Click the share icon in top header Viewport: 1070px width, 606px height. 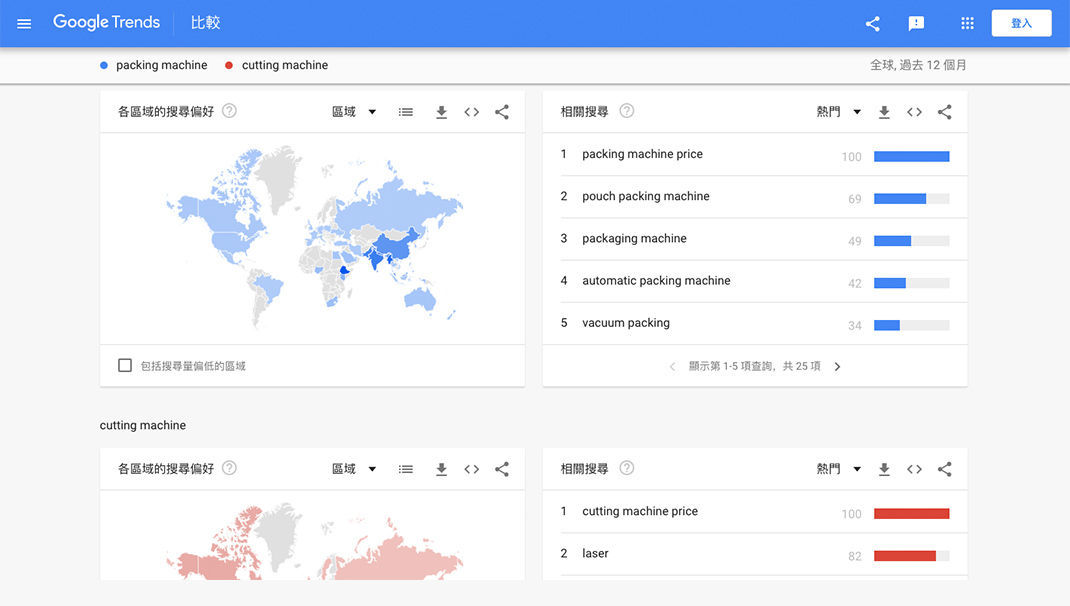click(x=872, y=23)
